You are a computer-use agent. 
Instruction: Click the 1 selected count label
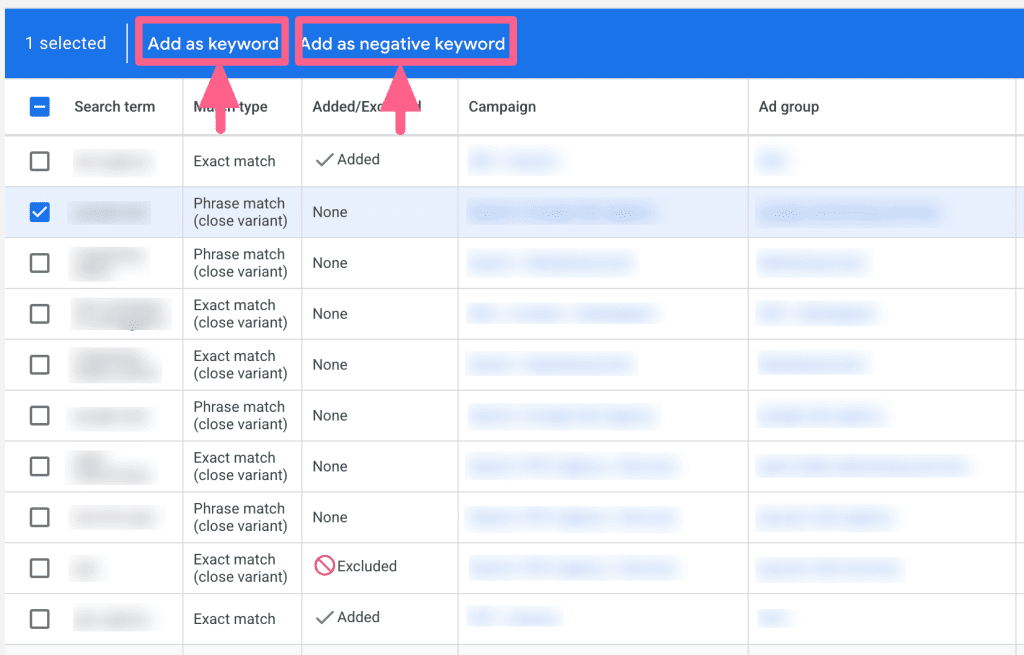click(x=66, y=43)
